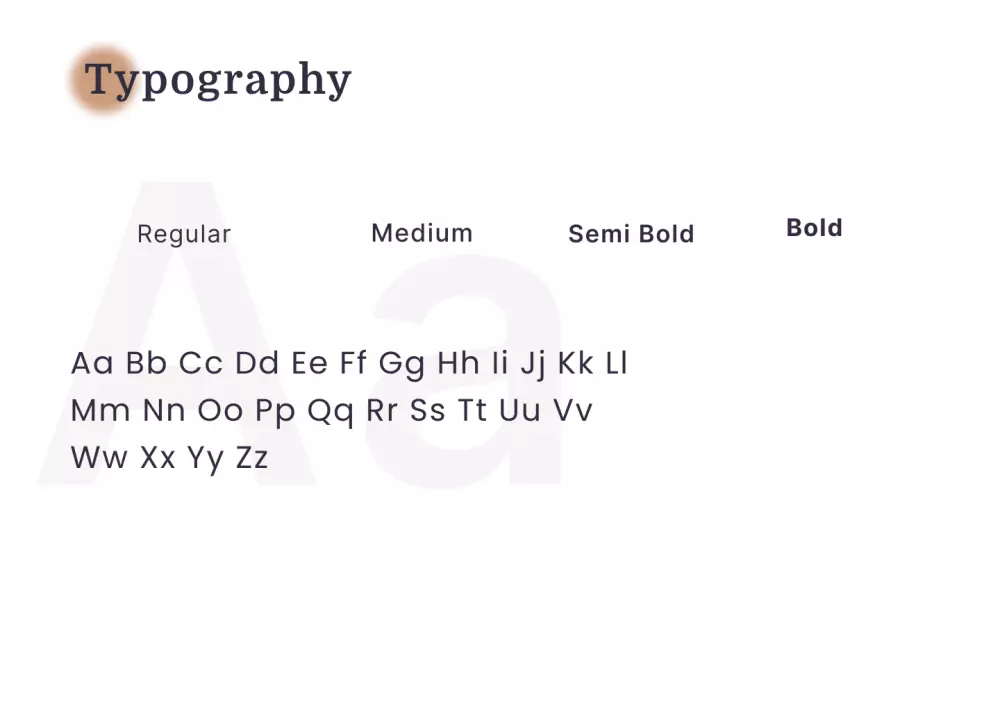Image resolution: width=1000 pixels, height=711 pixels.
Task: Pick the Bold weight label
Action: click(814, 228)
